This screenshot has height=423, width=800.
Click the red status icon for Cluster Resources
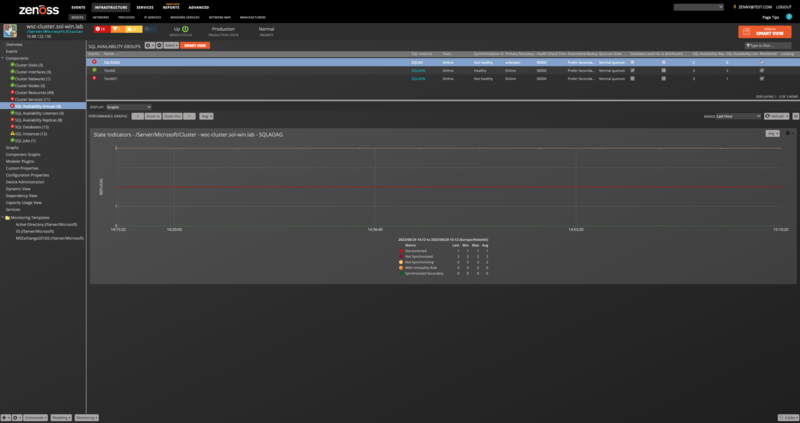click(12, 93)
